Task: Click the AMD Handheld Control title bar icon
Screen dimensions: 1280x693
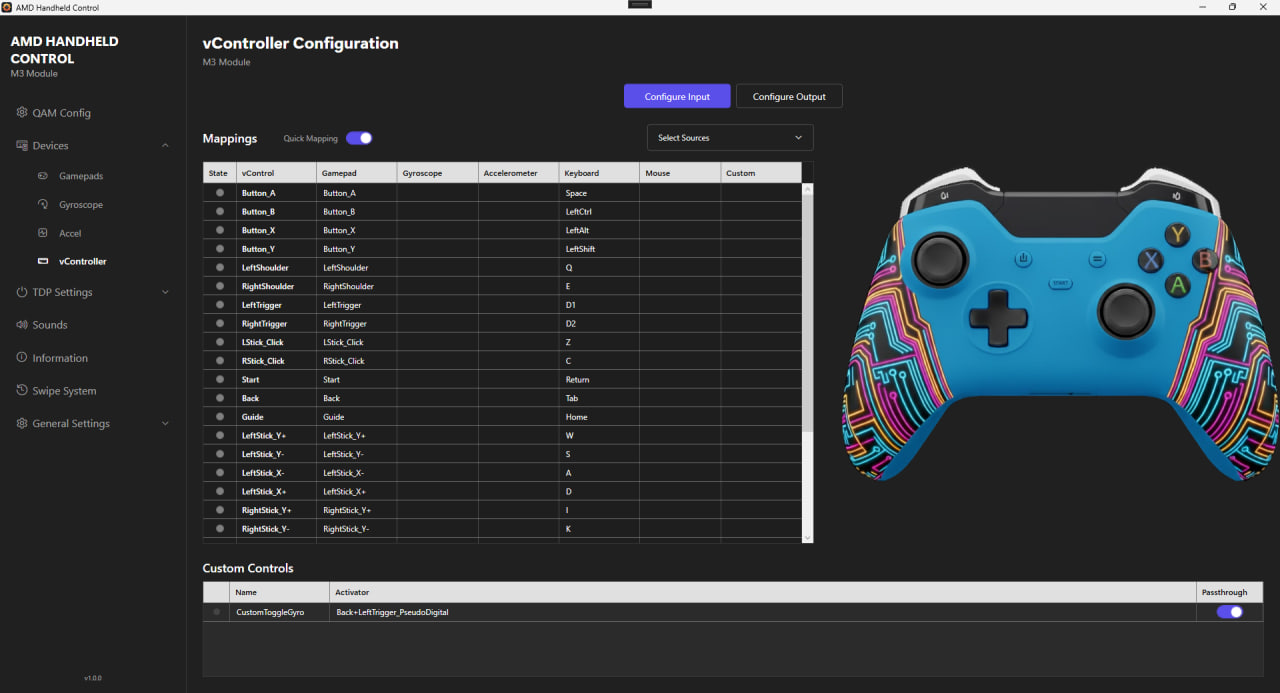Action: (7, 7)
